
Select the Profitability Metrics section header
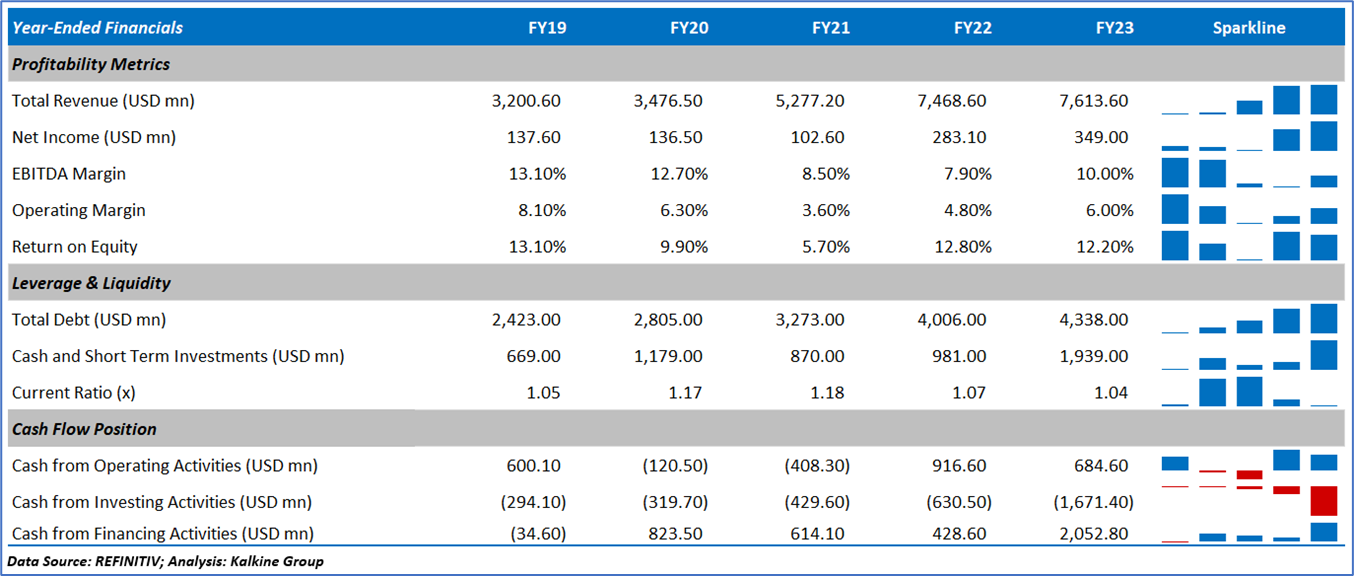click(91, 64)
